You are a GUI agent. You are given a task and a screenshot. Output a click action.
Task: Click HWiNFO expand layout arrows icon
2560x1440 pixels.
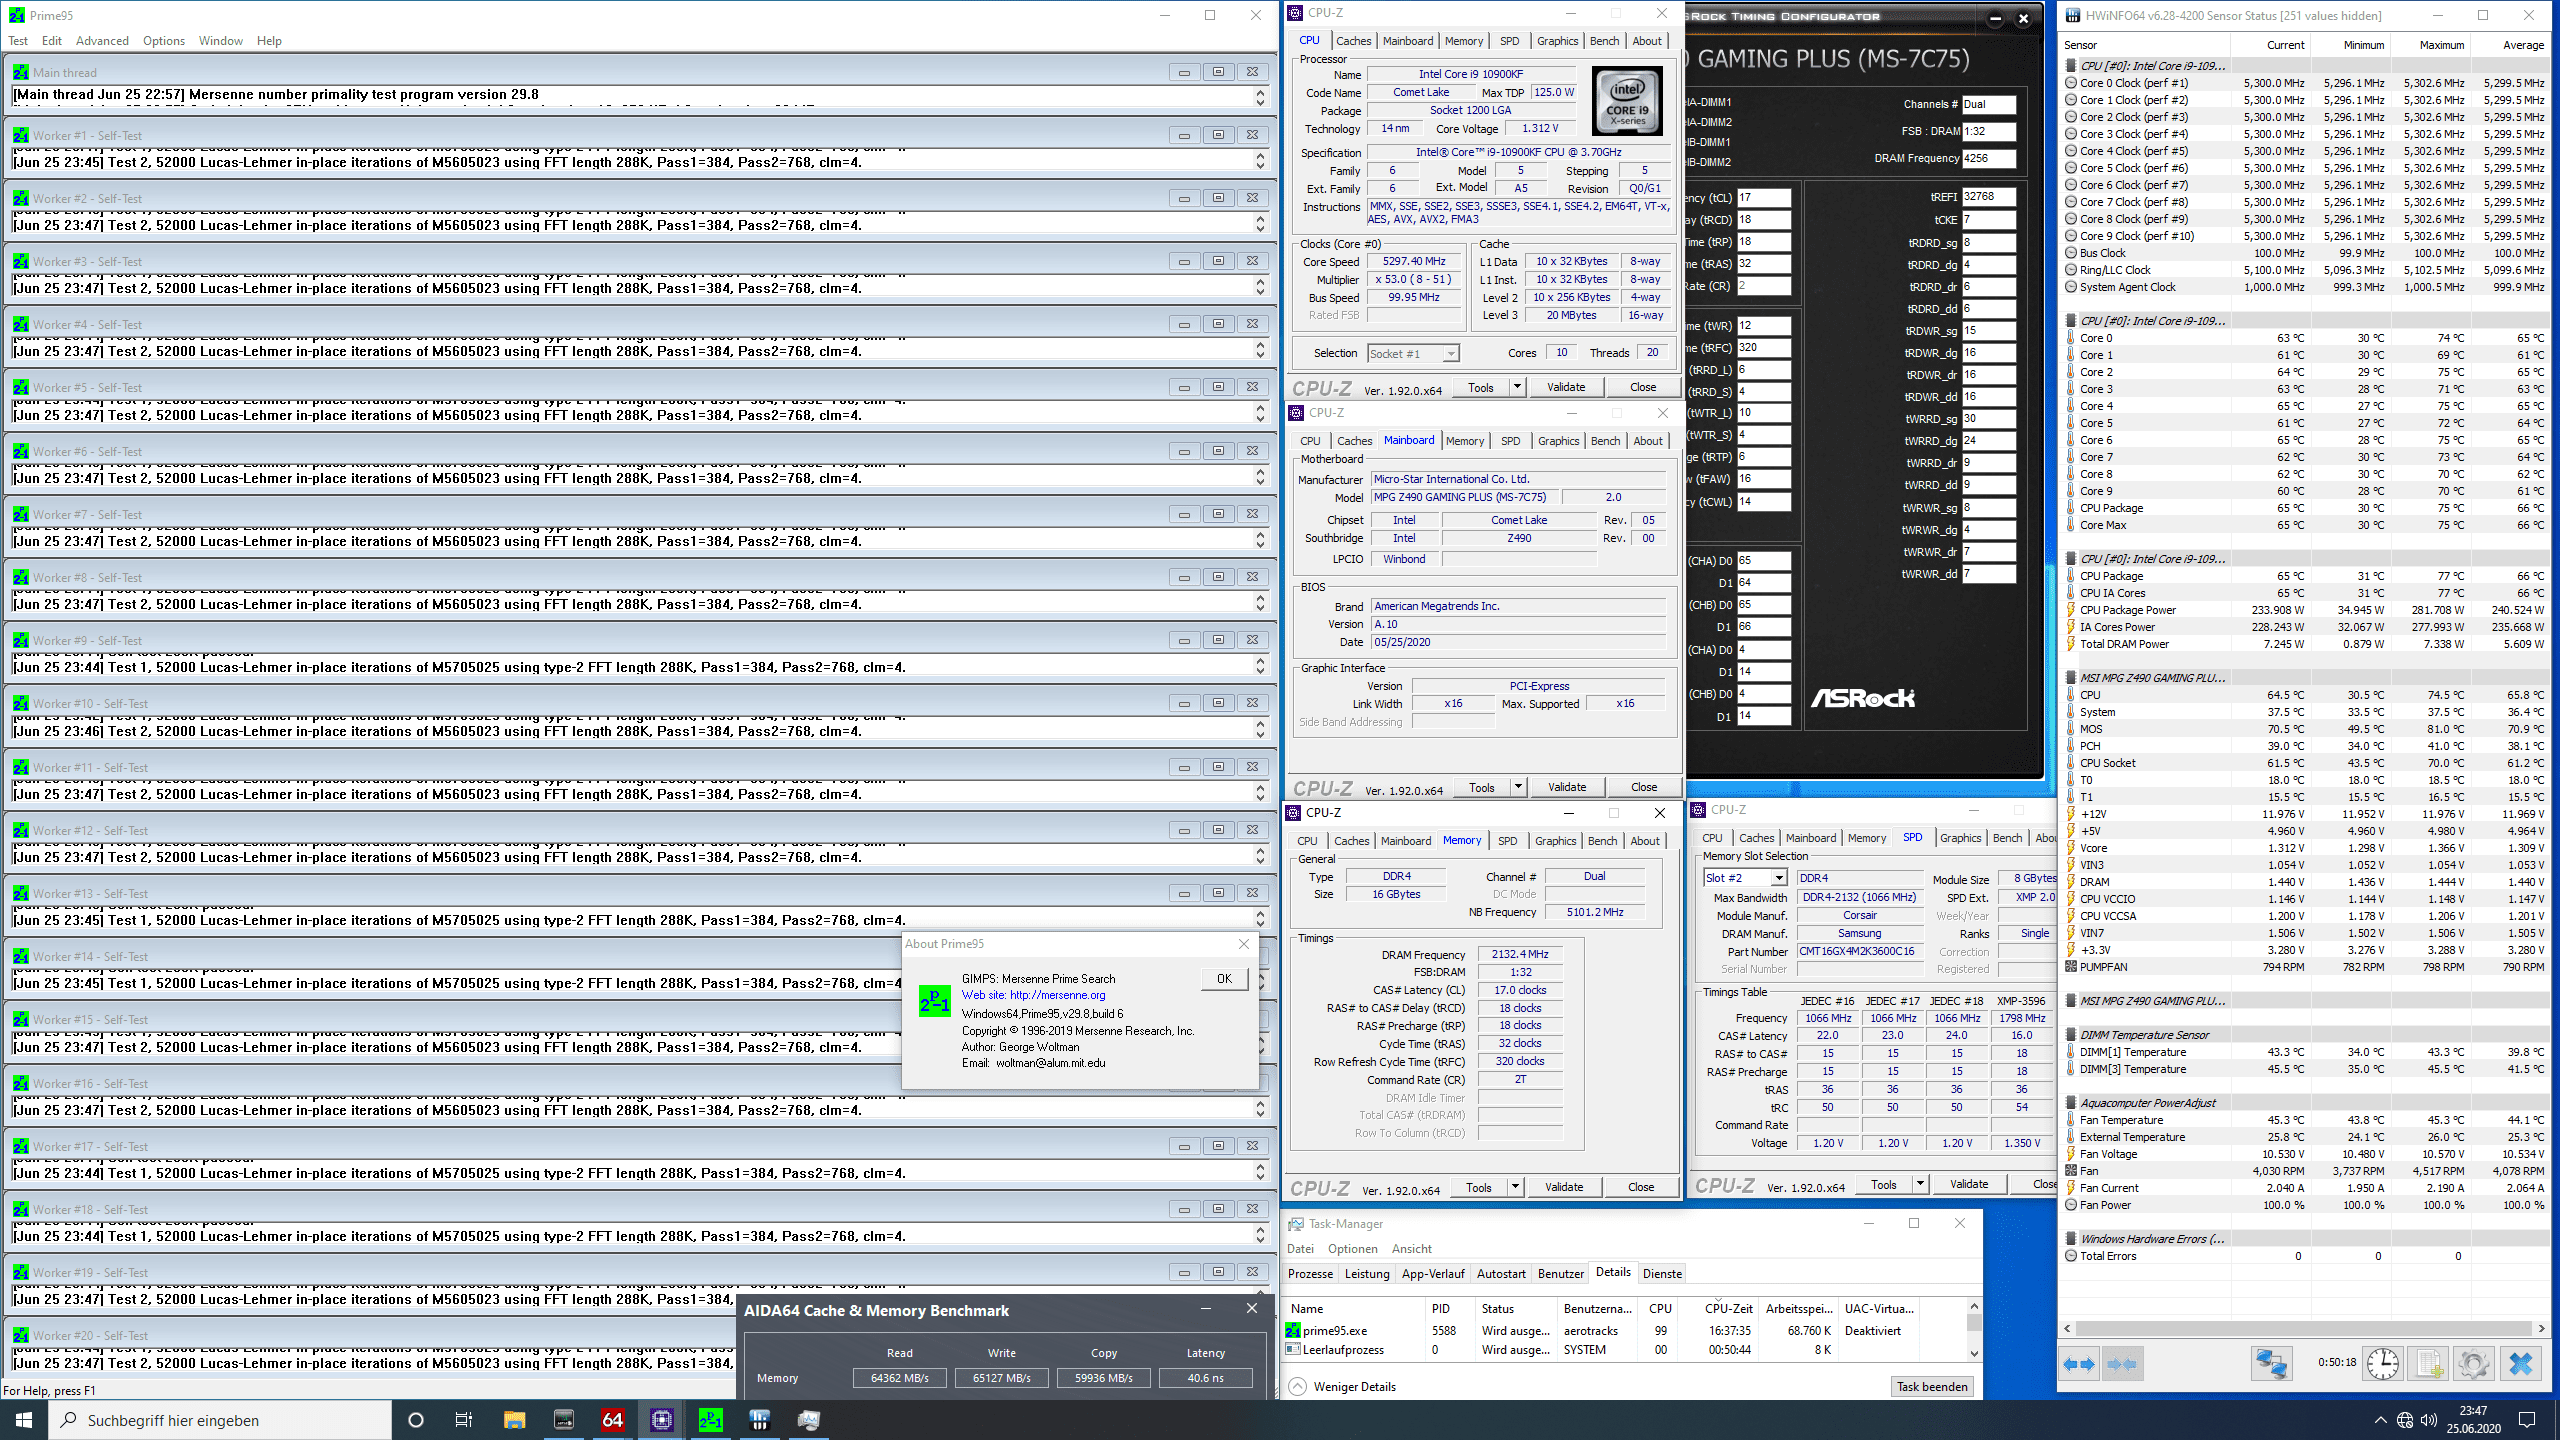click(2080, 1364)
